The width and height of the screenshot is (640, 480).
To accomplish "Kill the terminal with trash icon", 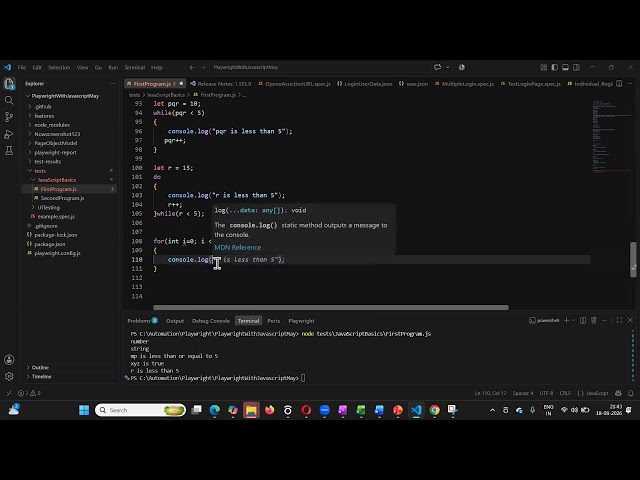I will click(594, 320).
